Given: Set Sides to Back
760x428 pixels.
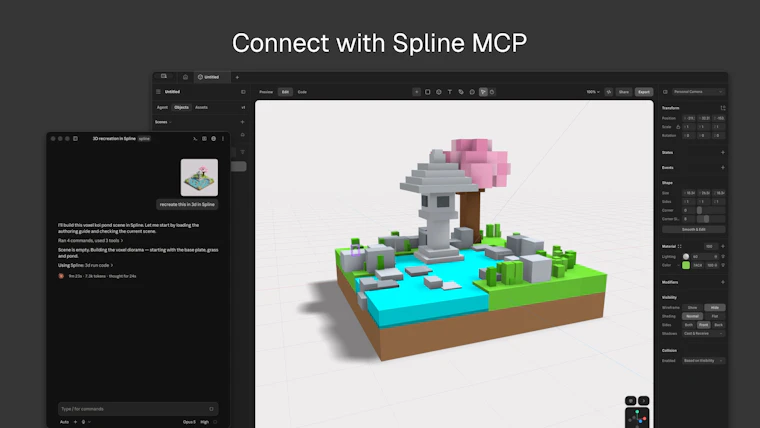Looking at the screenshot, I should (x=718, y=325).
